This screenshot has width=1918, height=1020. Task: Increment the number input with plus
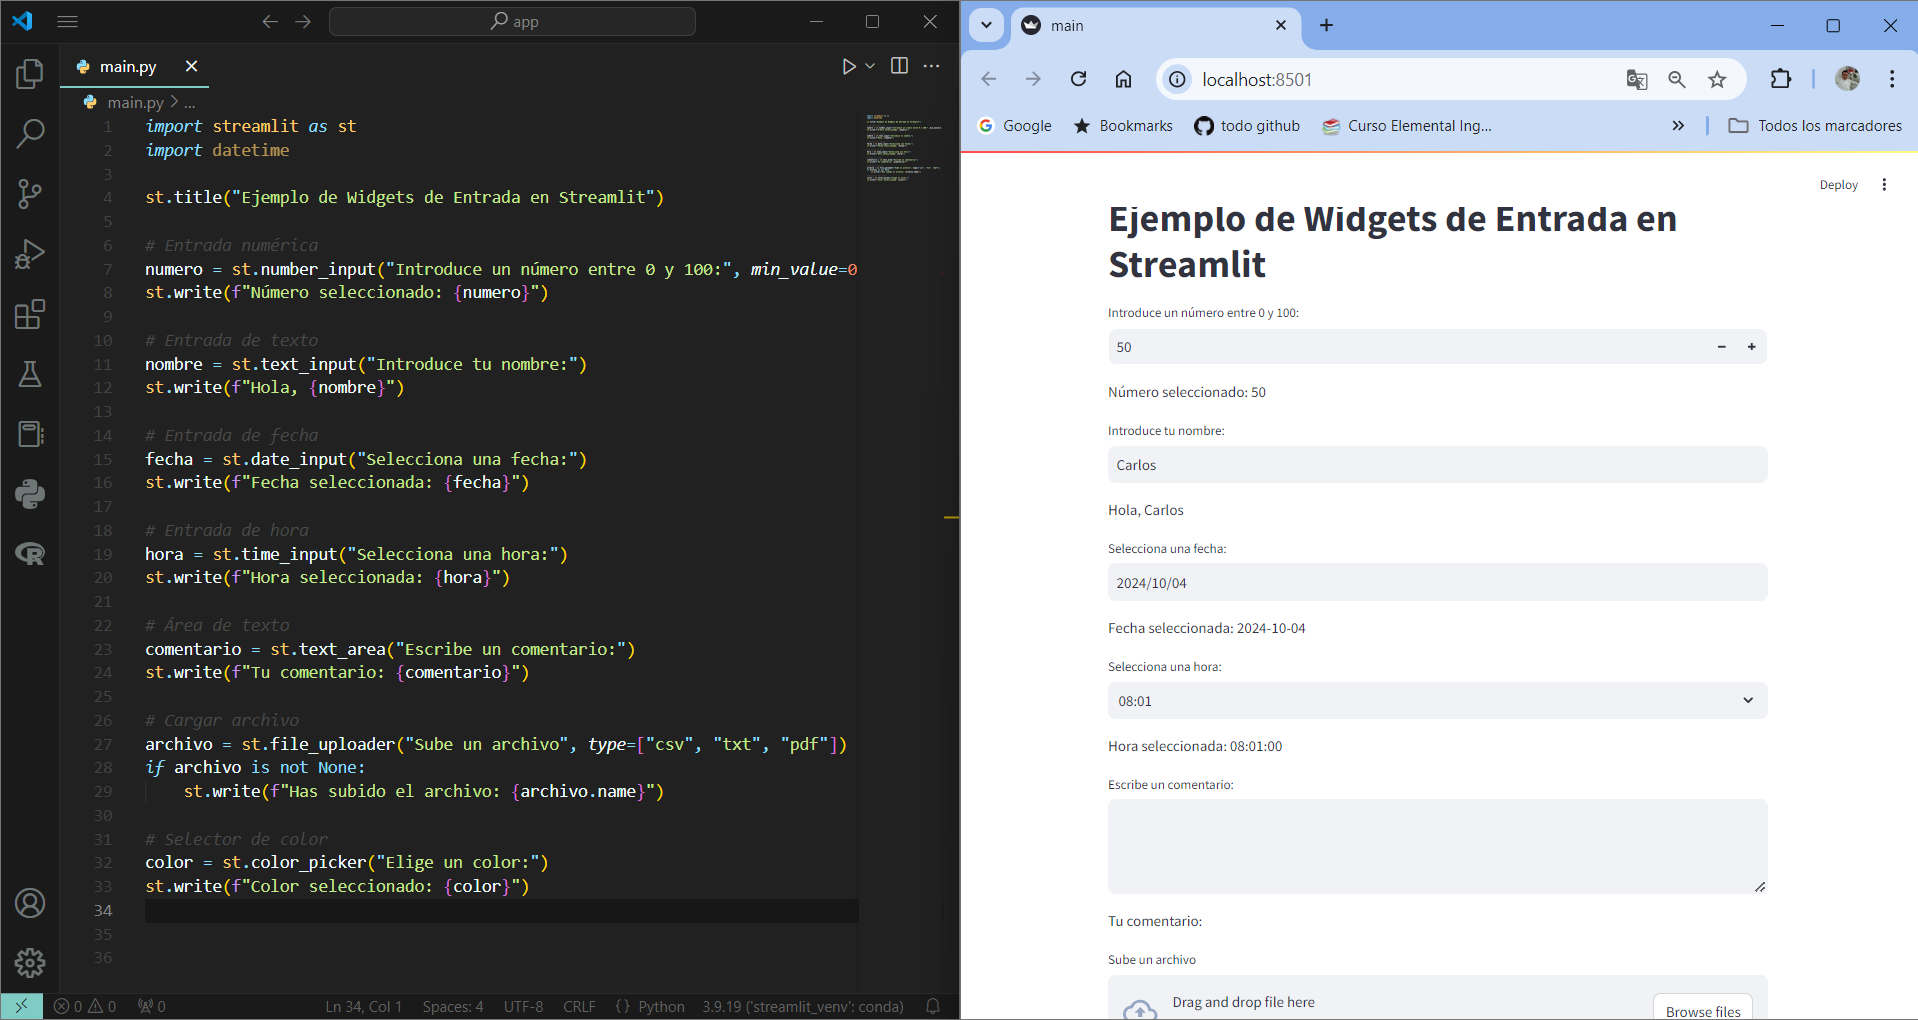click(1751, 347)
